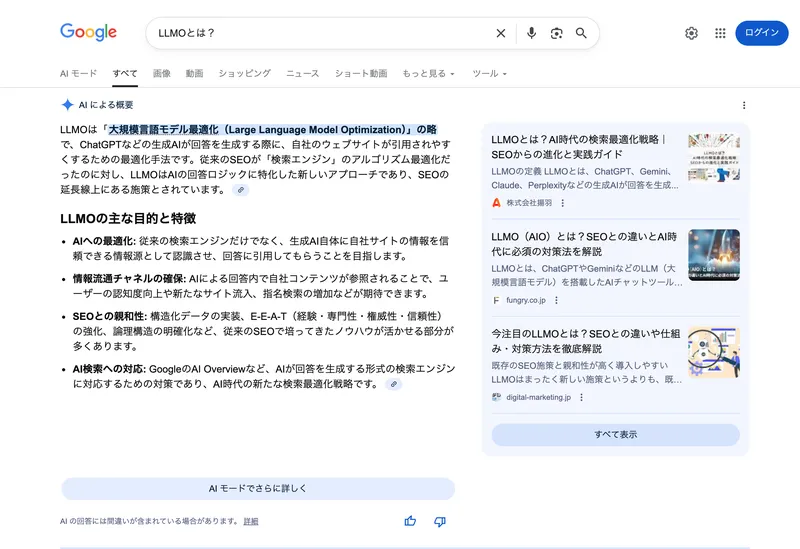
Task: Open settings via the gear icon
Action: tap(691, 33)
